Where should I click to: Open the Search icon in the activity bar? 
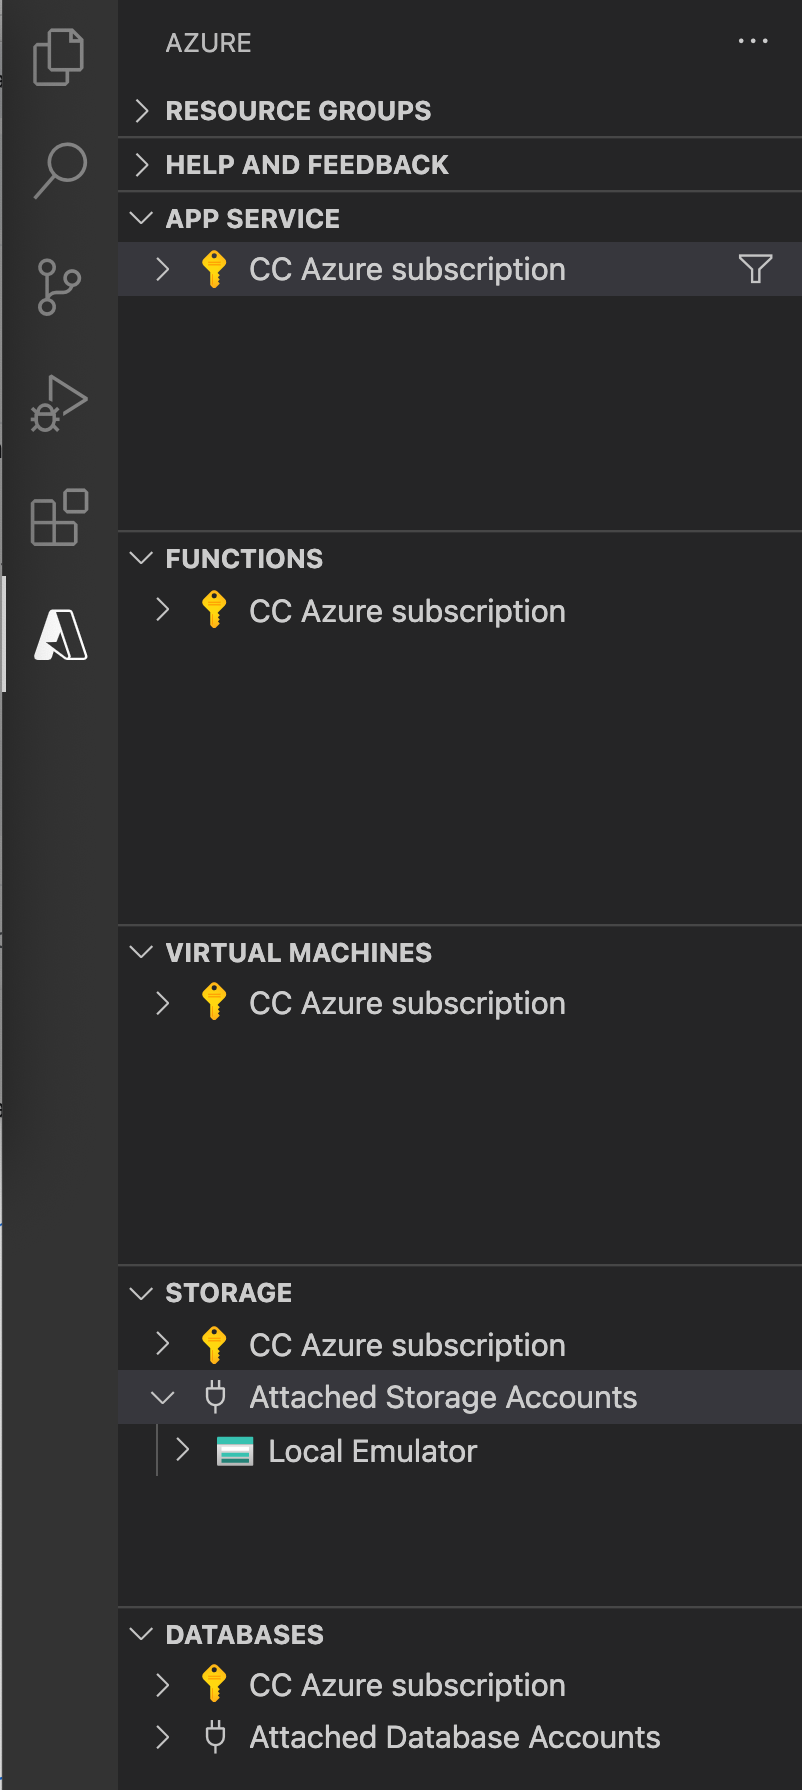[x=59, y=171]
